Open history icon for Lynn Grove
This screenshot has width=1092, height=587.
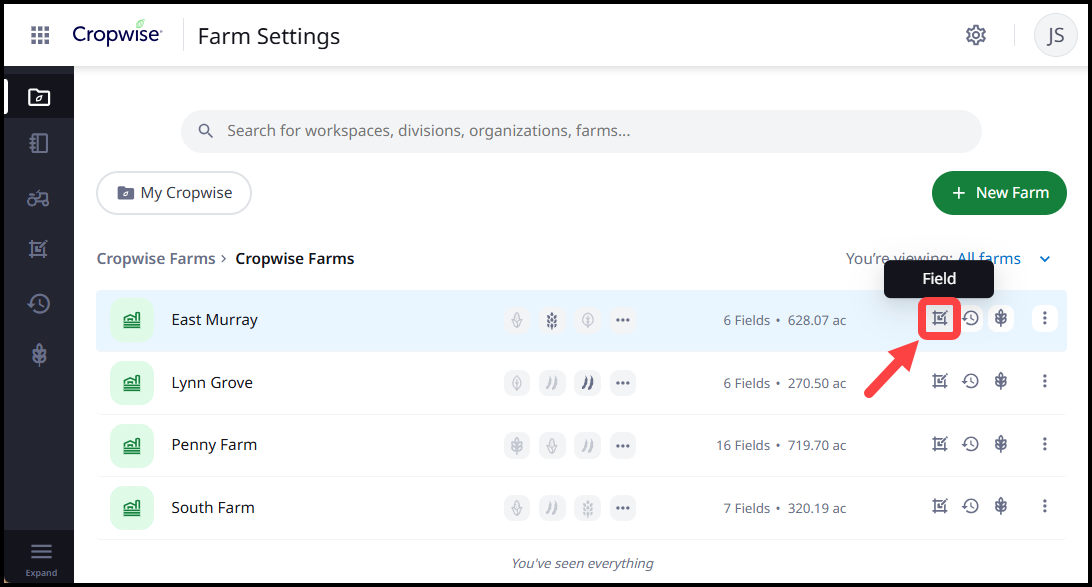[x=970, y=381]
